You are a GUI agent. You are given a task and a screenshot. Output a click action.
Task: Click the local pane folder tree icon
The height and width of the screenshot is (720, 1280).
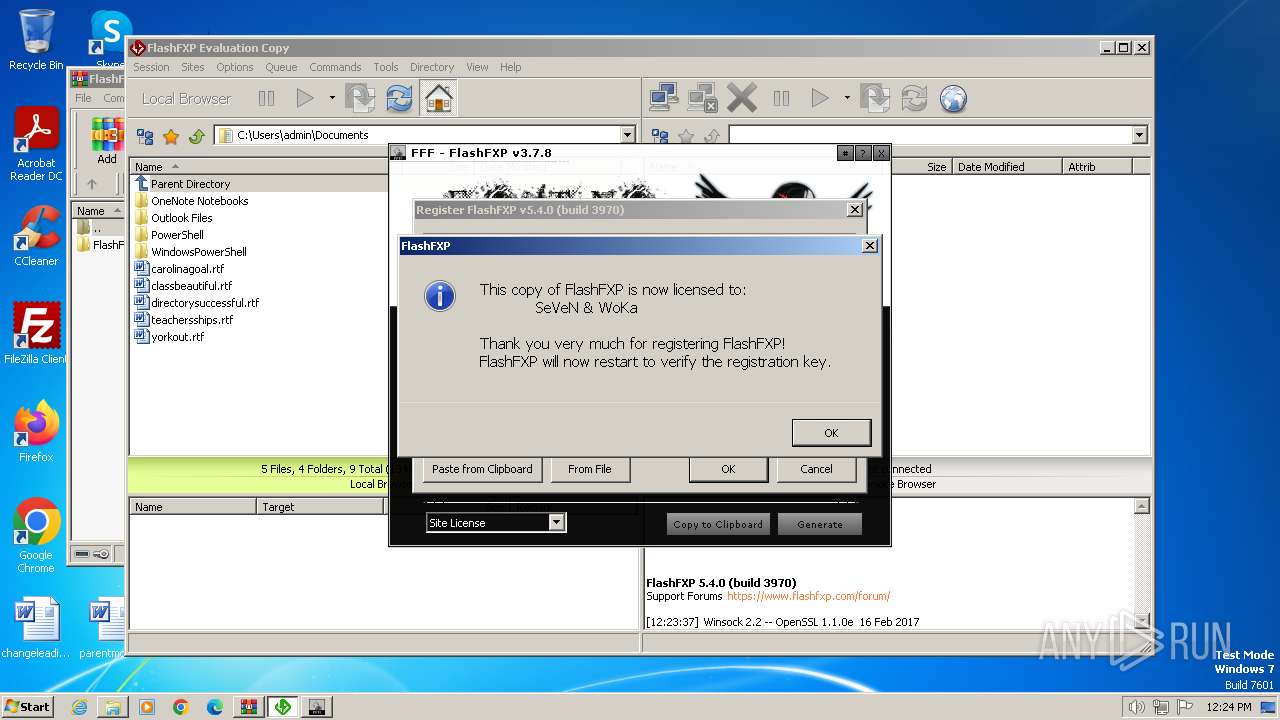coord(145,136)
